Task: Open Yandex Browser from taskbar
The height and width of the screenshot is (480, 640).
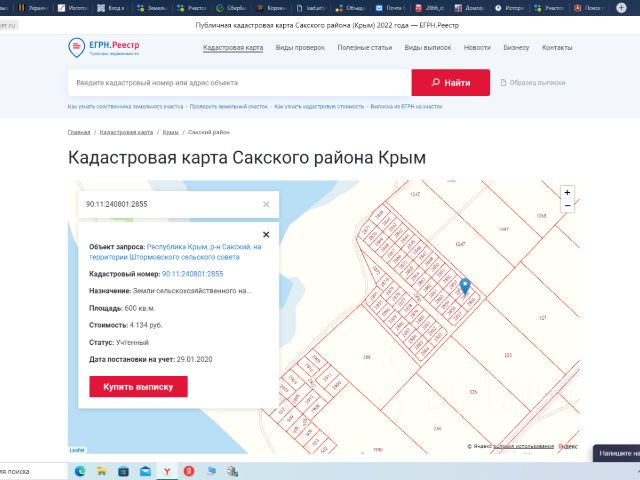Action: coord(167,471)
